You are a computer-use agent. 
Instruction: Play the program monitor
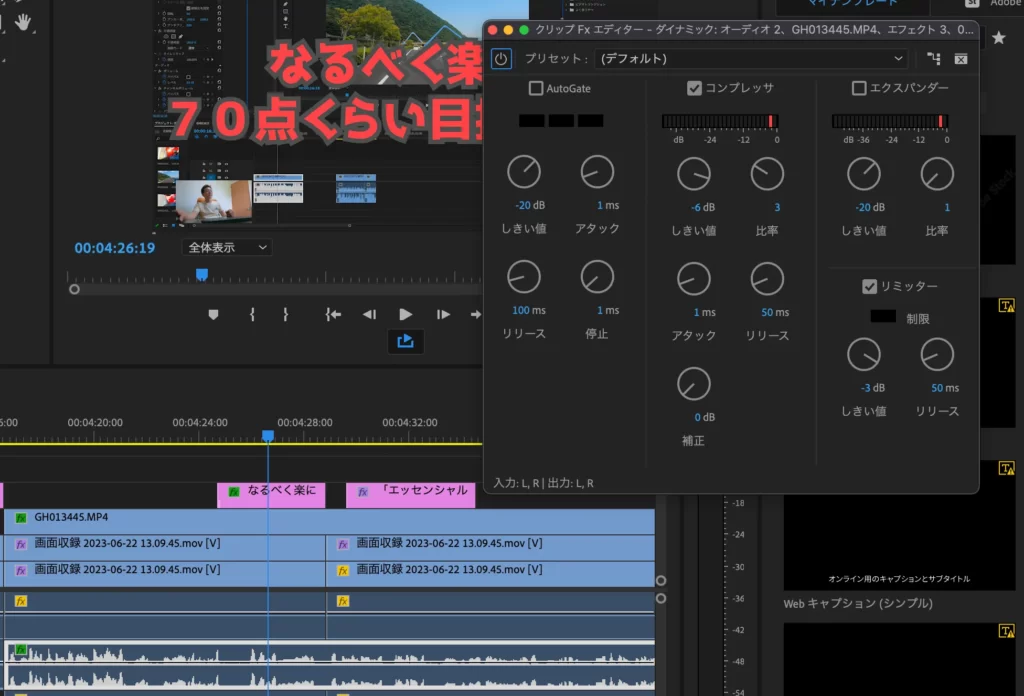406,315
